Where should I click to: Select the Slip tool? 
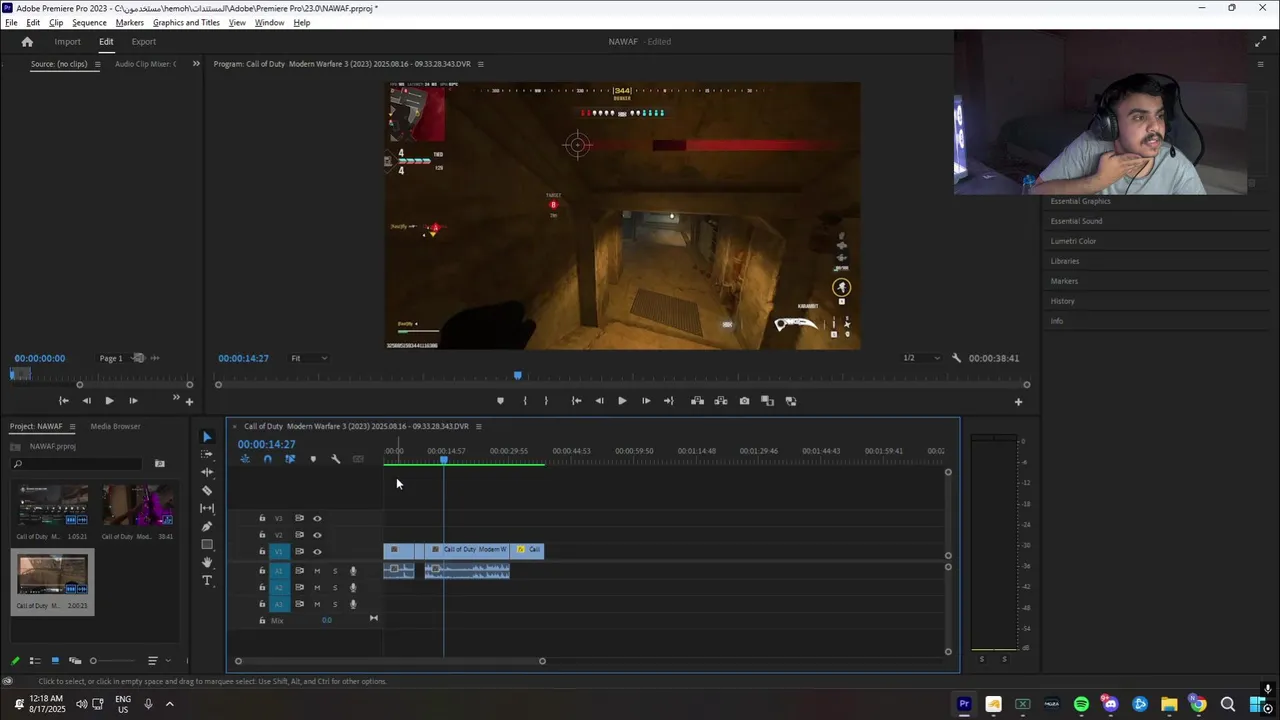207,508
